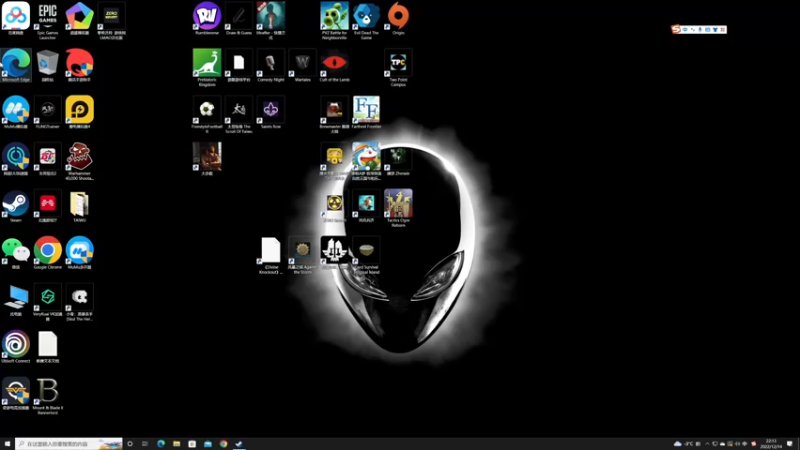Open the WeChat desktop shortcut
The height and width of the screenshot is (450, 800).
16,254
